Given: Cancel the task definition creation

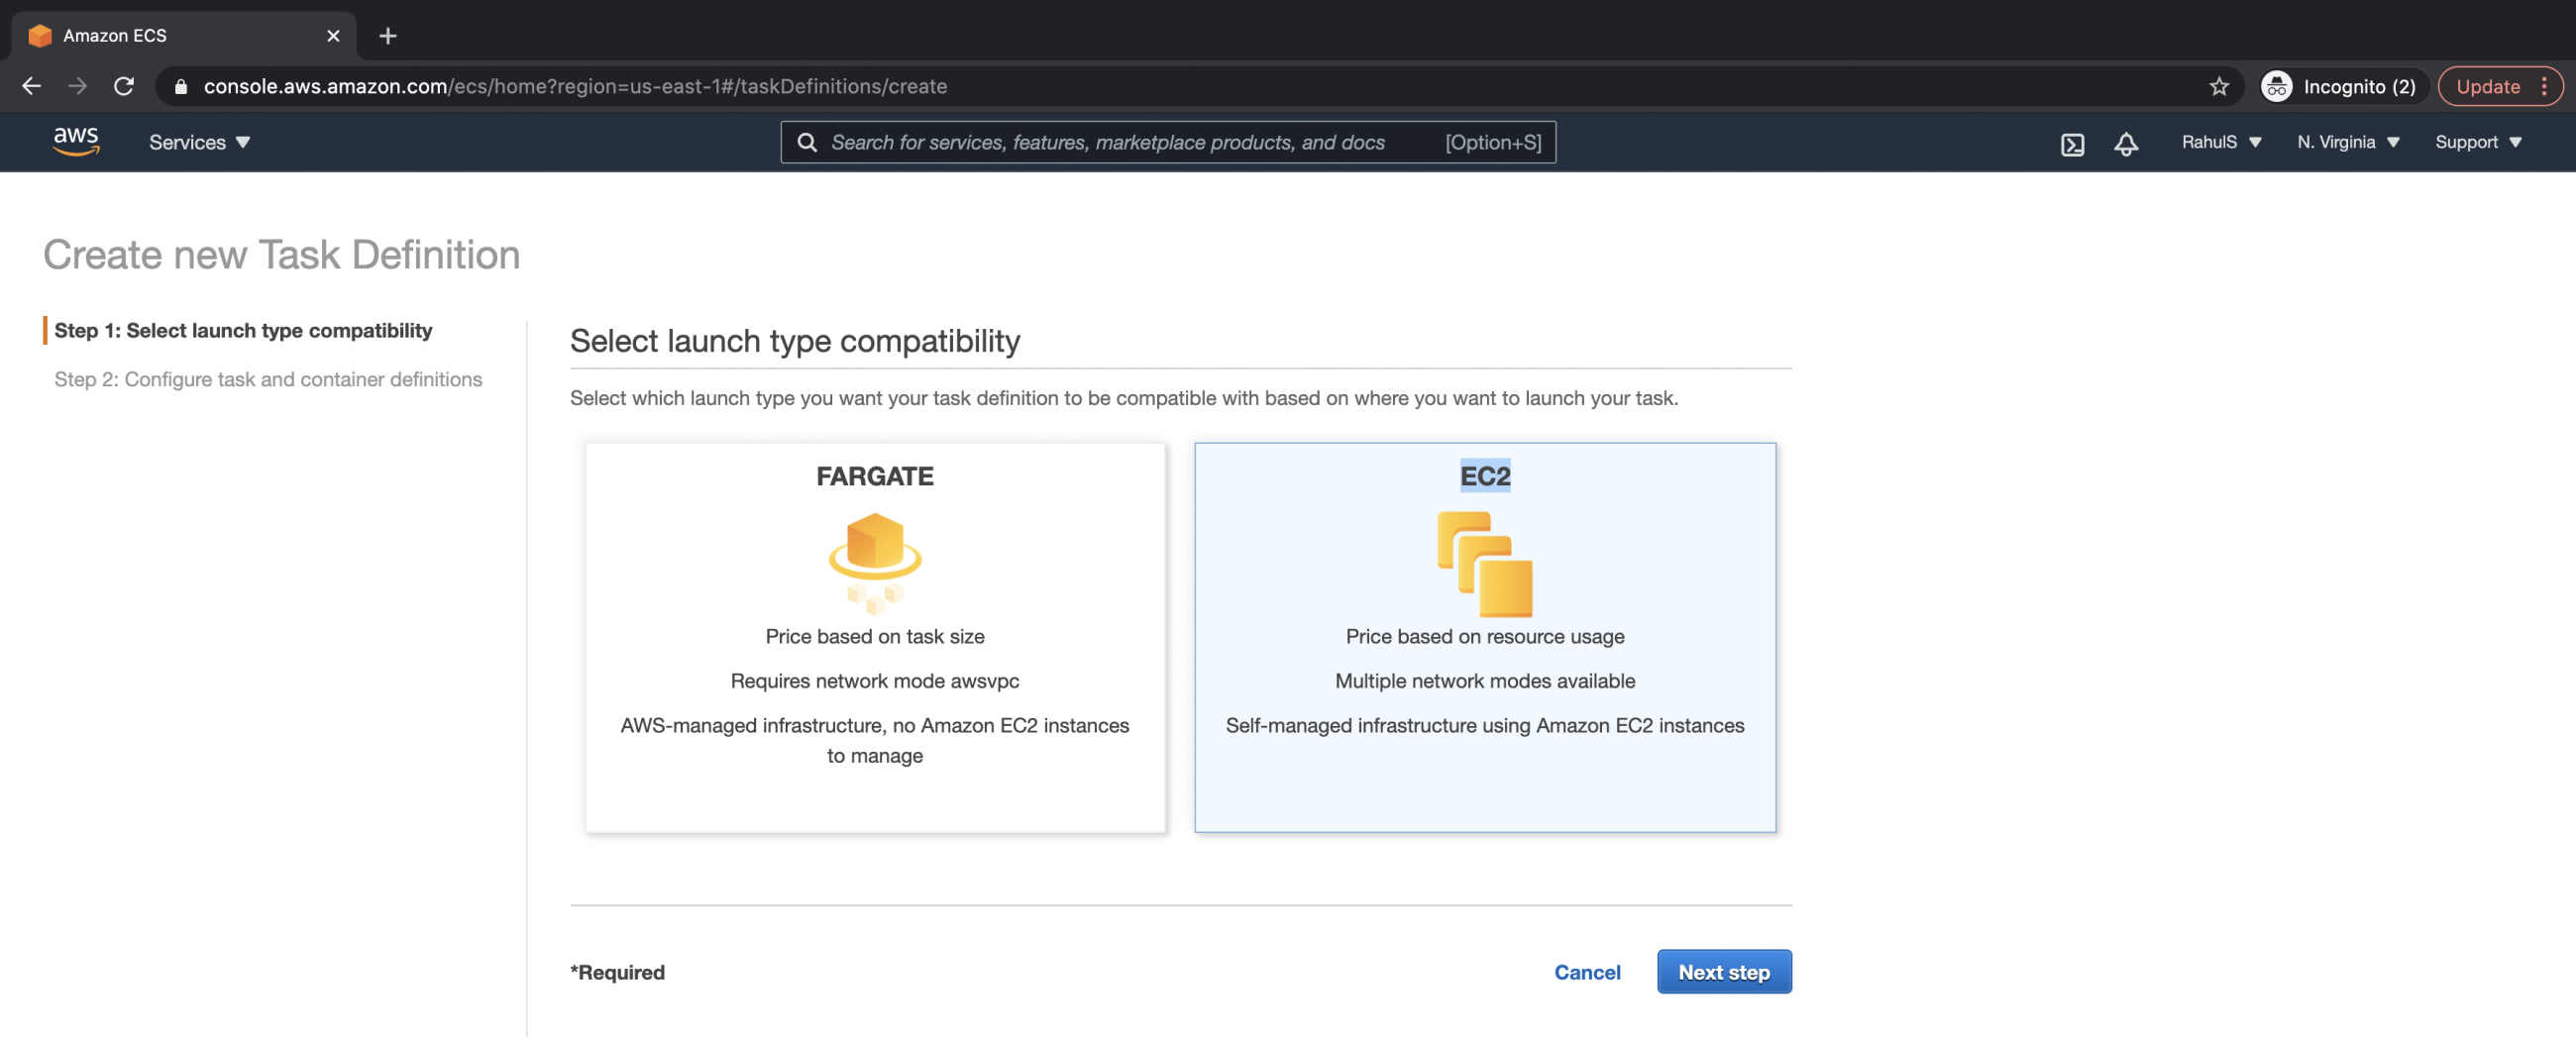Looking at the screenshot, I should pos(1587,971).
